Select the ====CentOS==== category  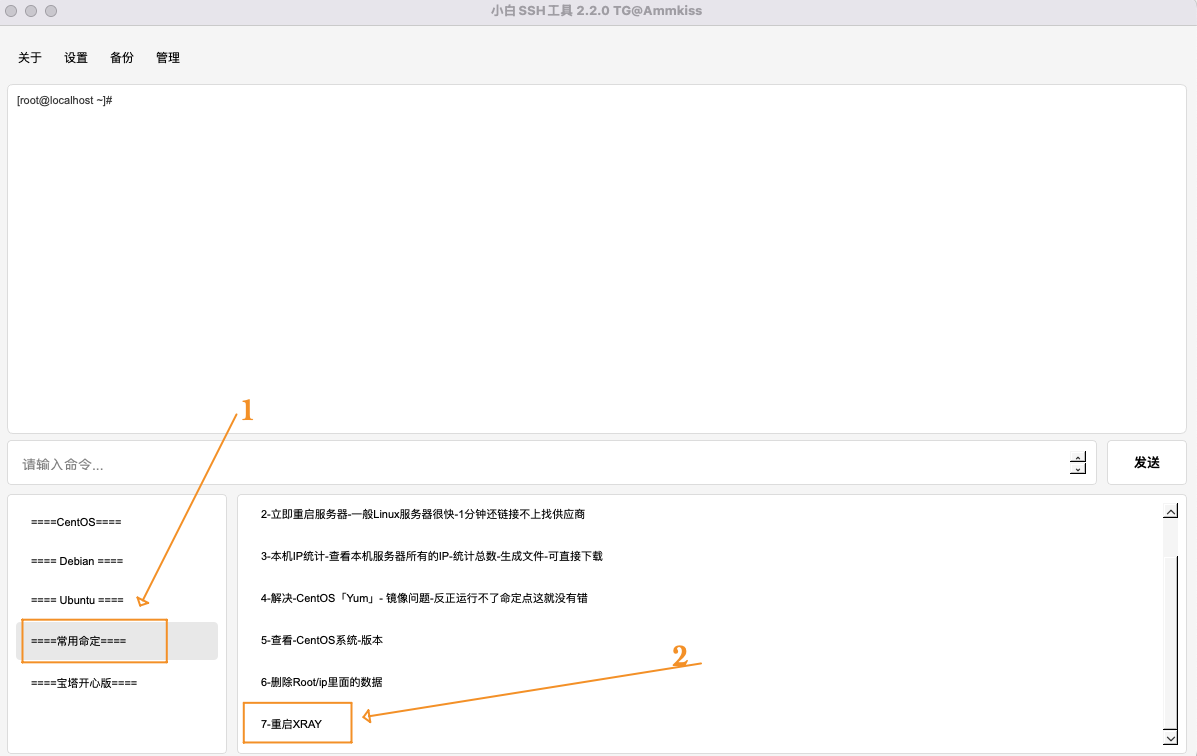[76, 522]
